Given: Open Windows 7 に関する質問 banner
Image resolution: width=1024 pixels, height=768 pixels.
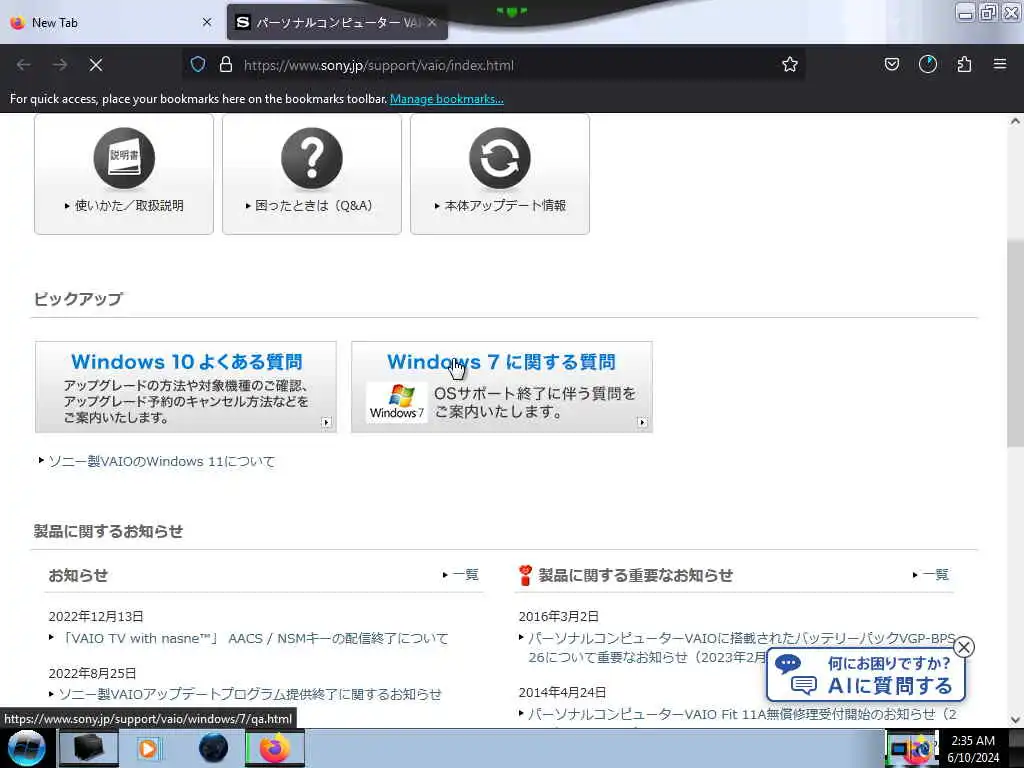Looking at the screenshot, I should (x=502, y=387).
